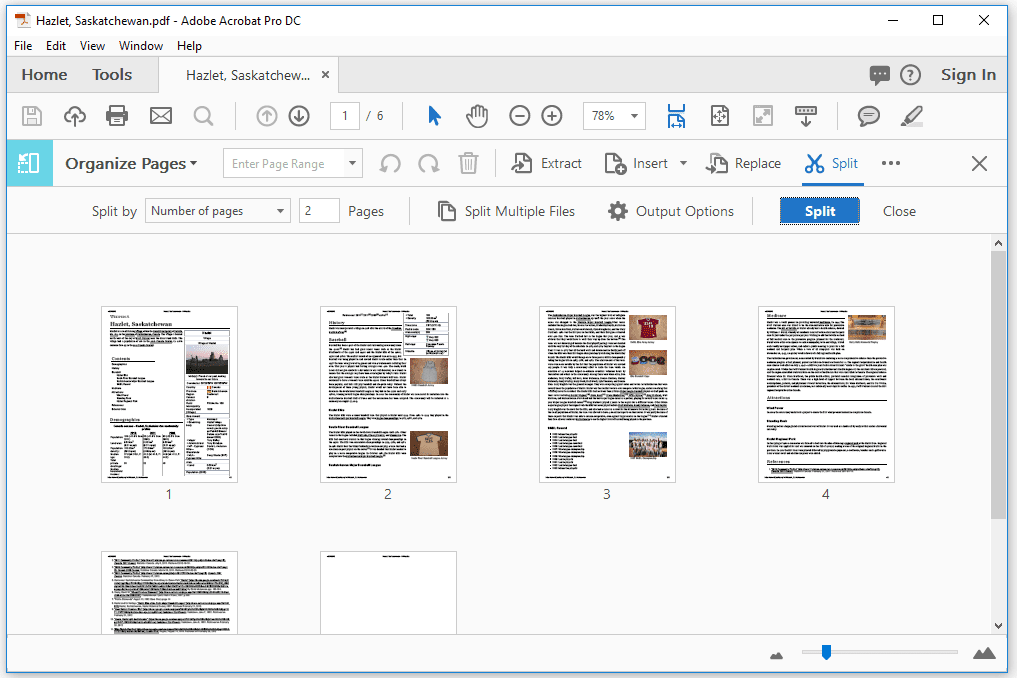
Task: Delete selected pages using the trash icon
Action: coord(468,163)
